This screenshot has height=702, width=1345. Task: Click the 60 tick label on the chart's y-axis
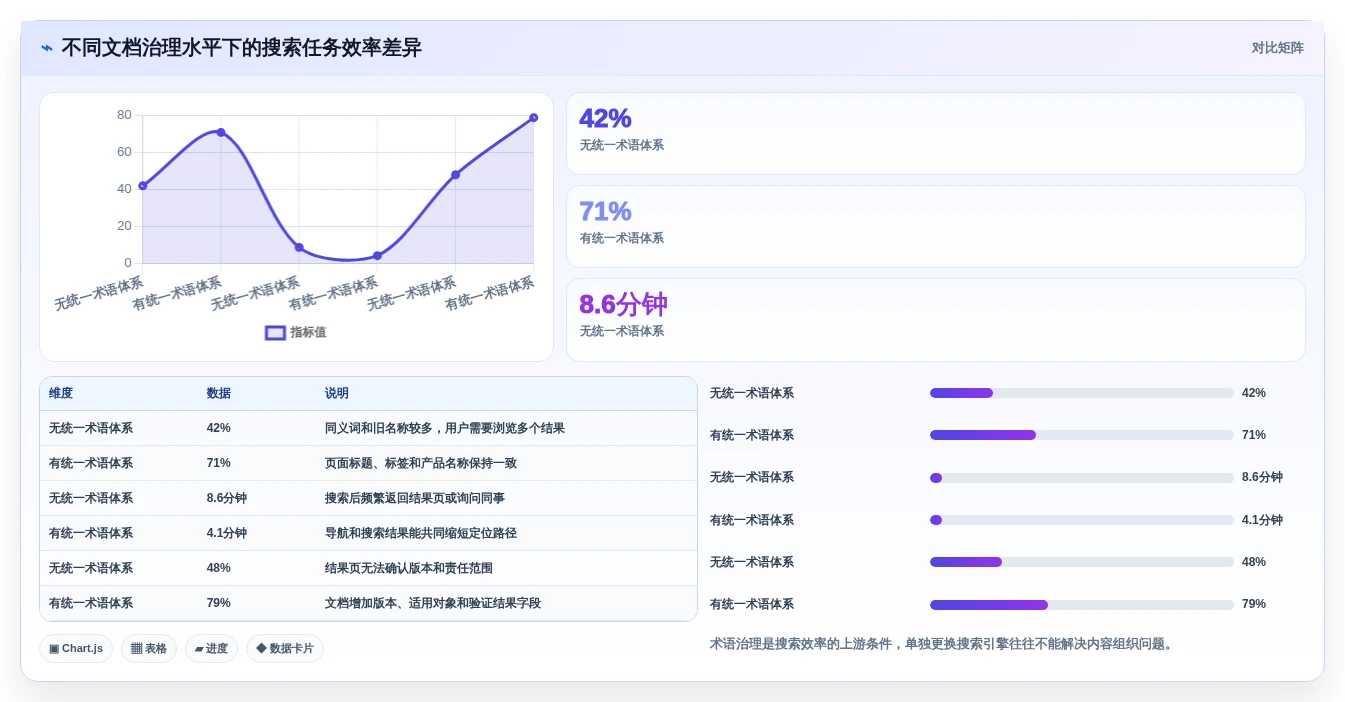point(124,152)
